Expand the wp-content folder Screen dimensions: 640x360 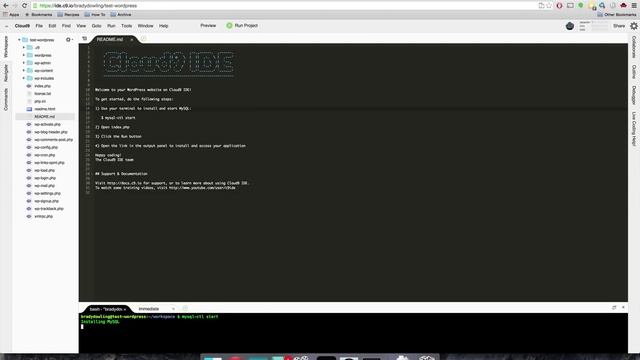click(24, 71)
